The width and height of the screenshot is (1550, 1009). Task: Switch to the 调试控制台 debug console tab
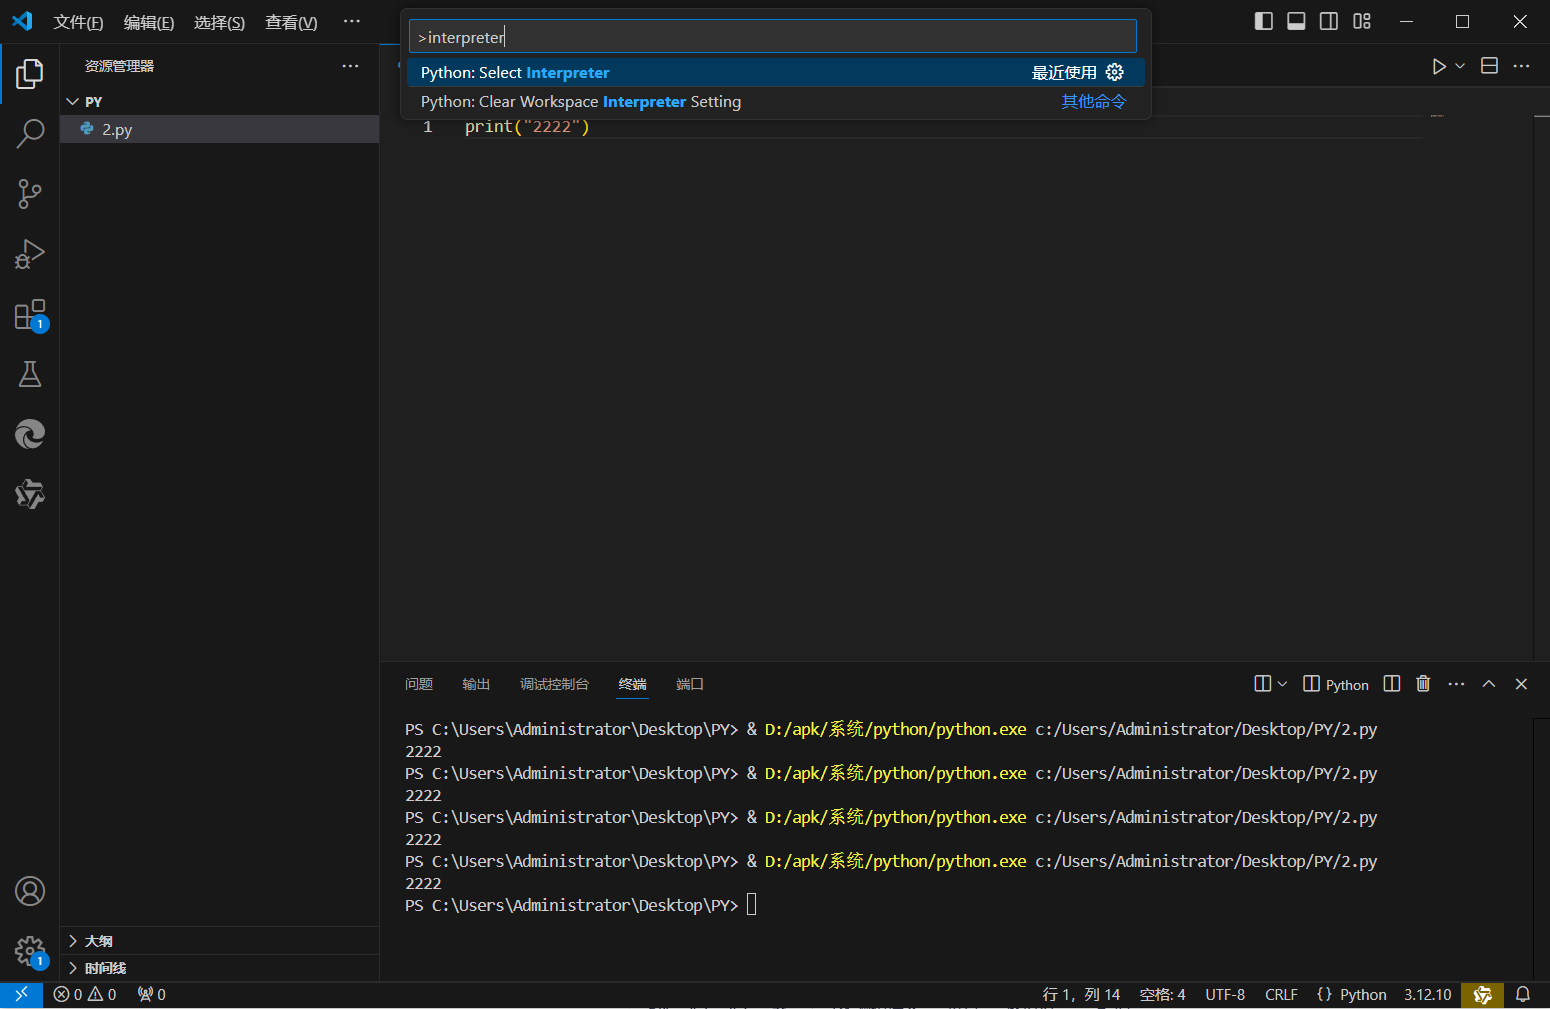click(554, 684)
